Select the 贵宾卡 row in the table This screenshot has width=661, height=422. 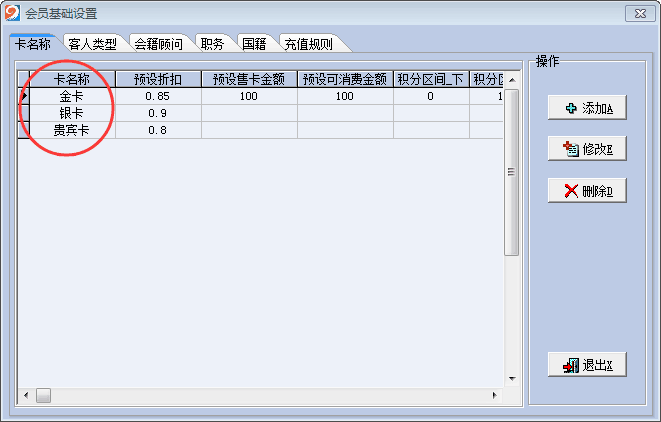71,130
